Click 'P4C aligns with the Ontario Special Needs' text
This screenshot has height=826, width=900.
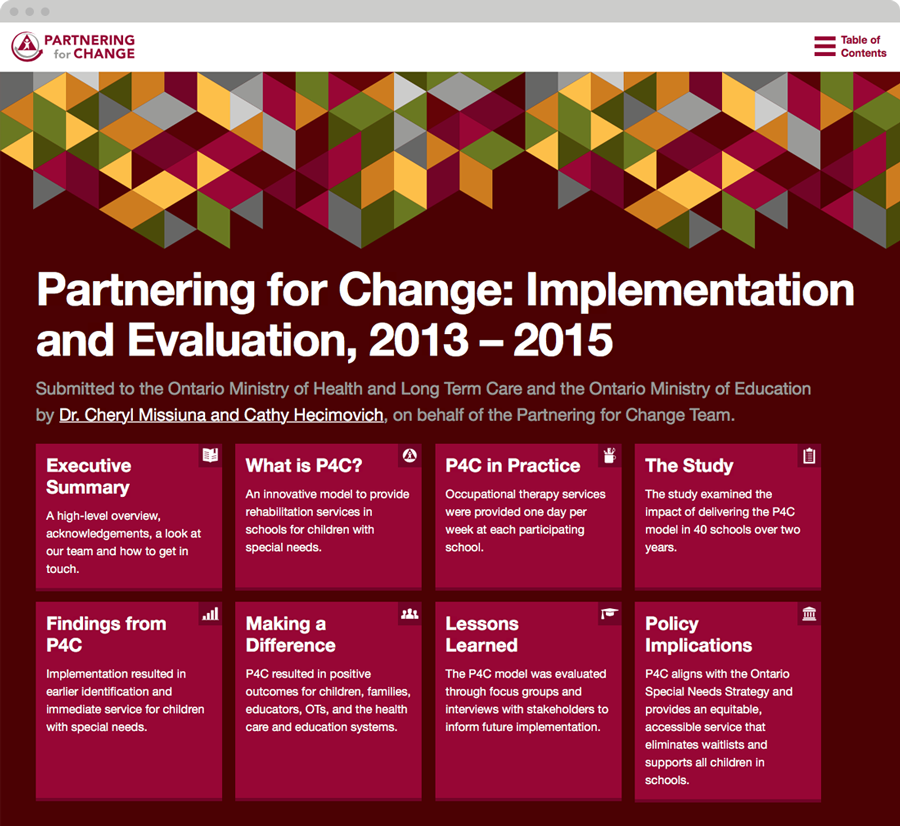[719, 727]
